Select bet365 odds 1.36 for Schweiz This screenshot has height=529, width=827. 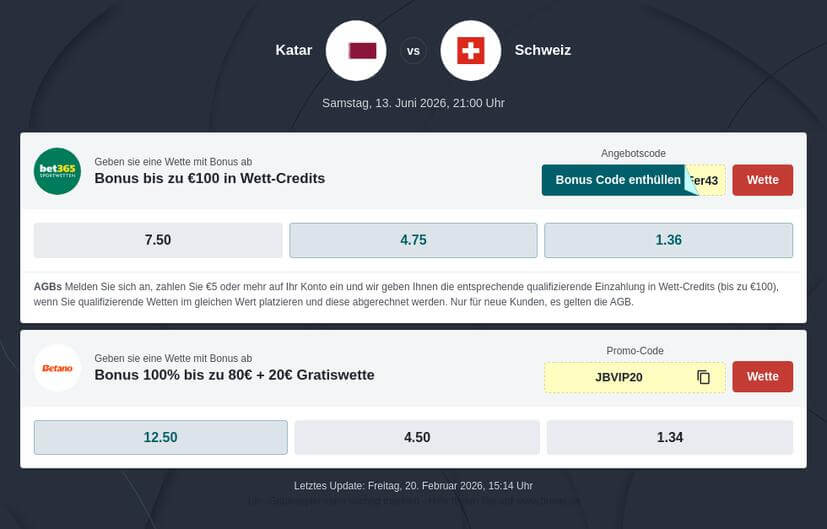click(x=668, y=240)
